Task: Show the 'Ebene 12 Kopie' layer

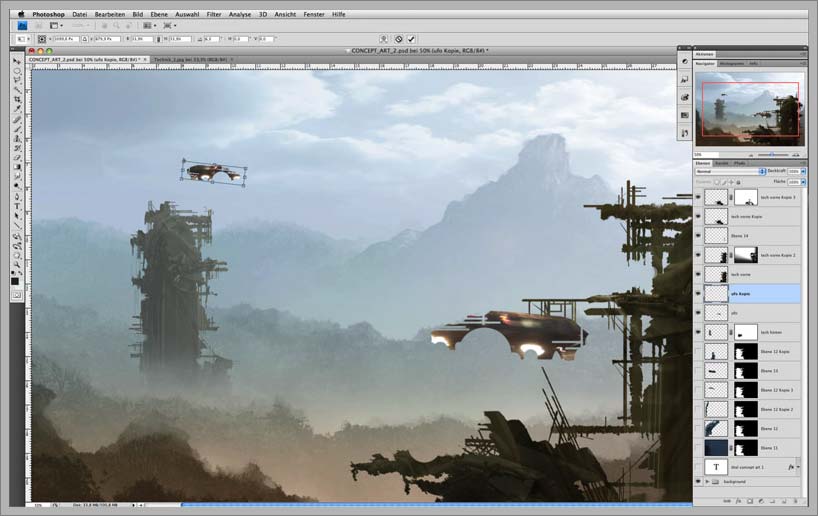Action: tap(698, 352)
